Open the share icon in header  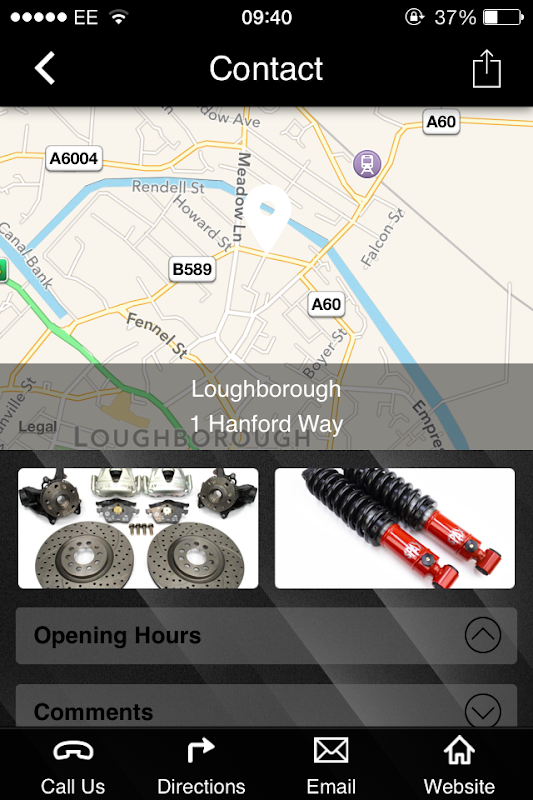[487, 68]
